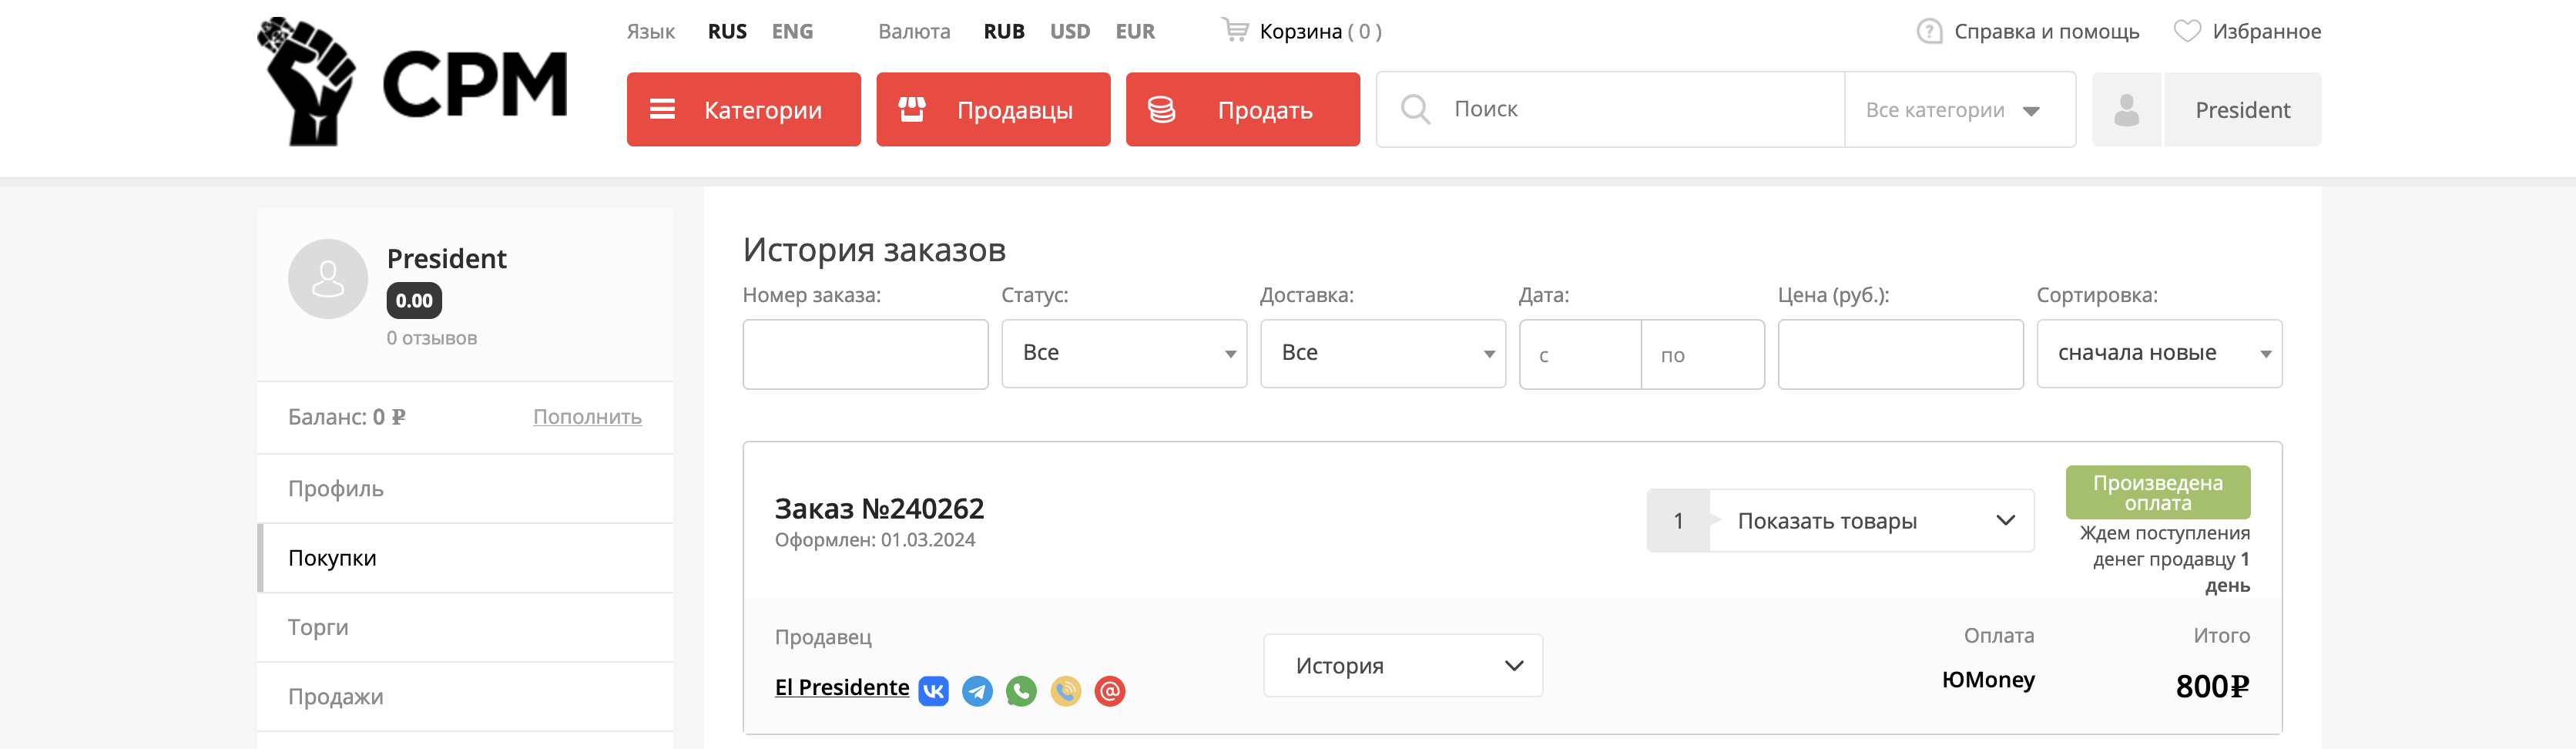Open the Статус filter dropdown
2576x749 pixels.
pos(1124,354)
